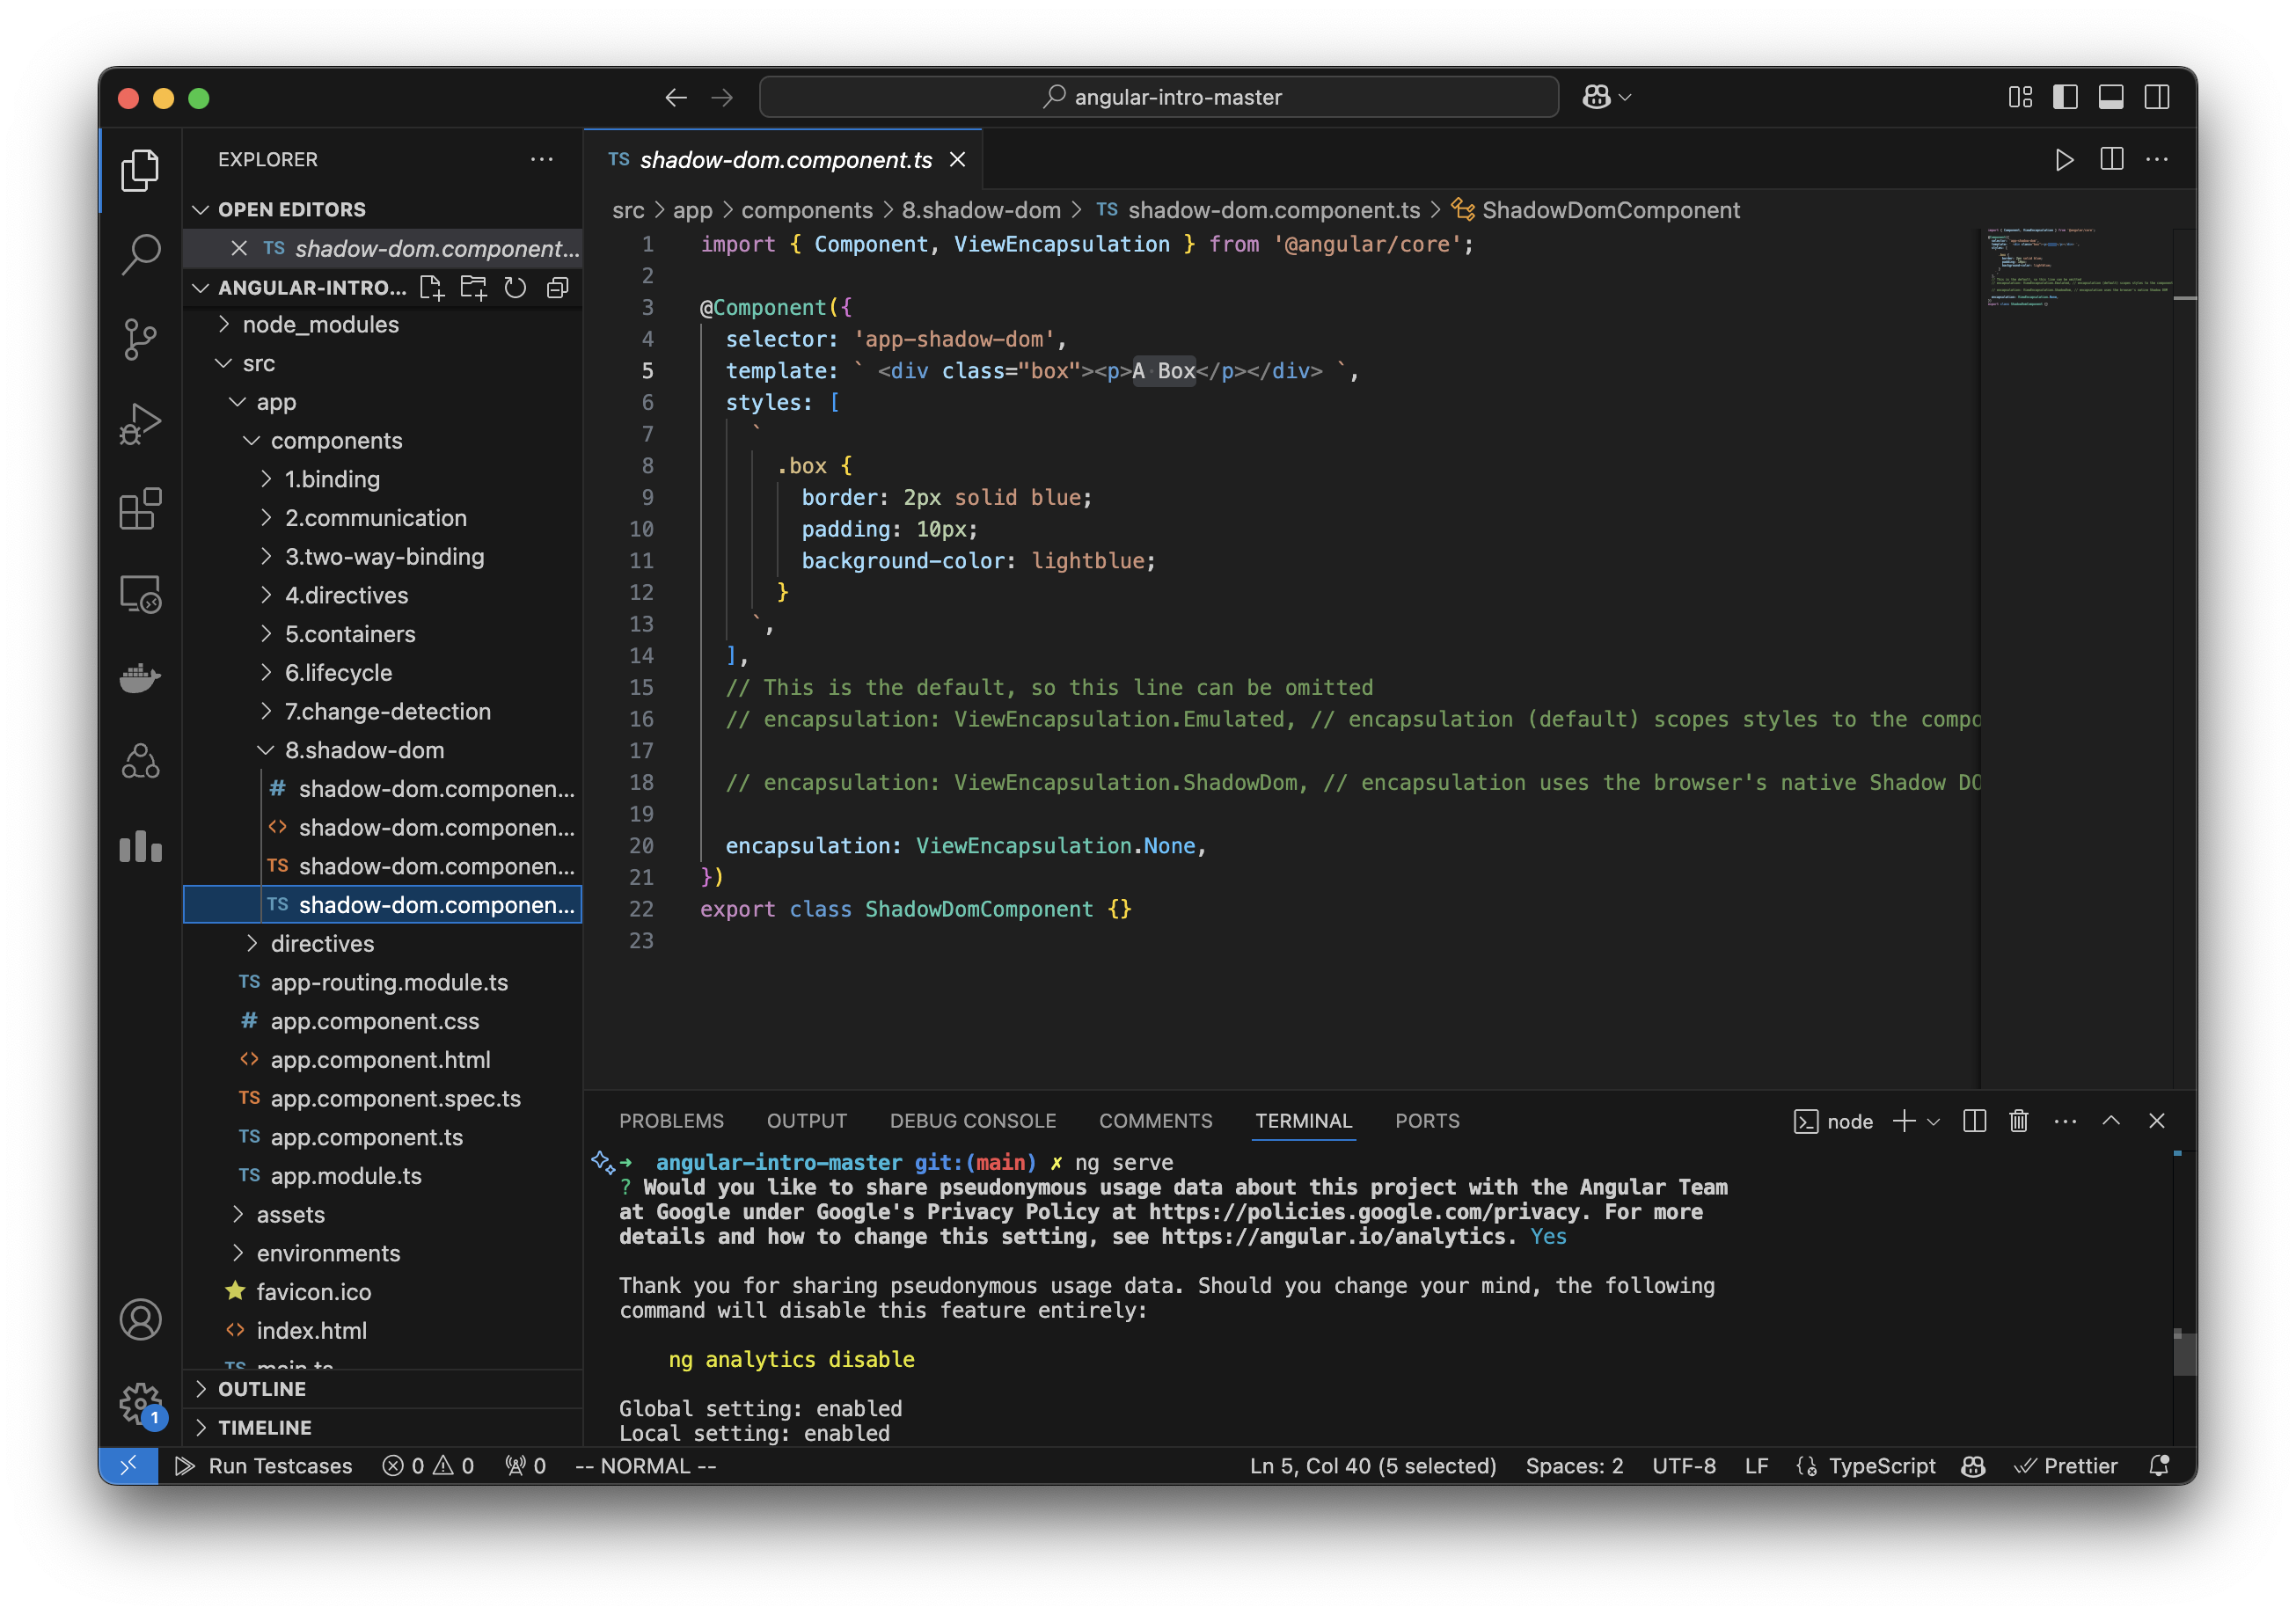This screenshot has width=2296, height=1615.
Task: Open notifications bell in status bar
Action: coord(2159,1466)
